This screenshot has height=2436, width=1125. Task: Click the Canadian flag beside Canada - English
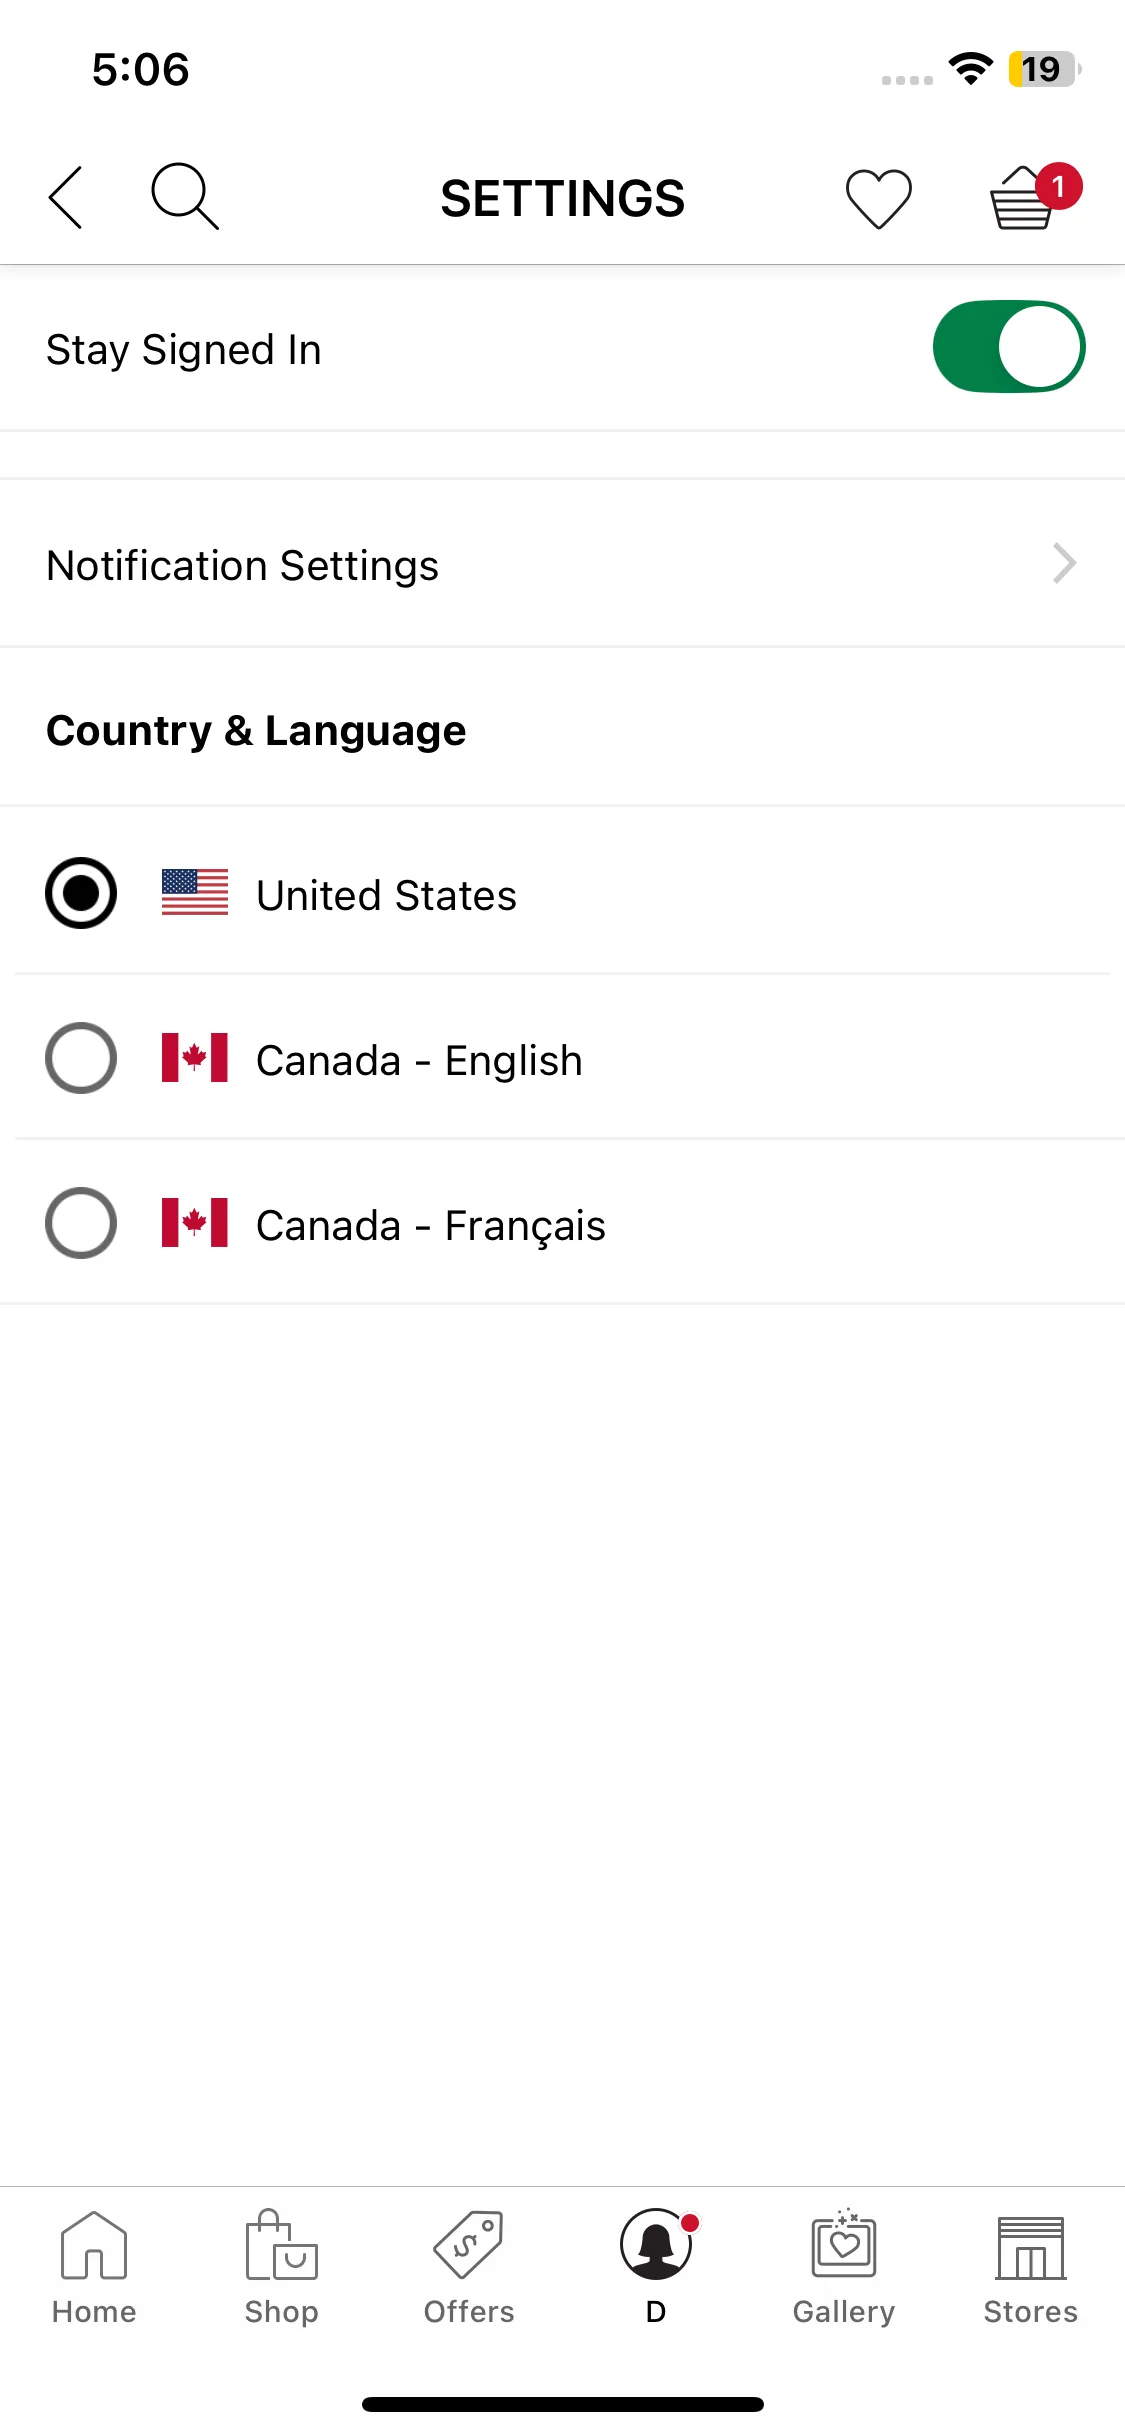[195, 1058]
